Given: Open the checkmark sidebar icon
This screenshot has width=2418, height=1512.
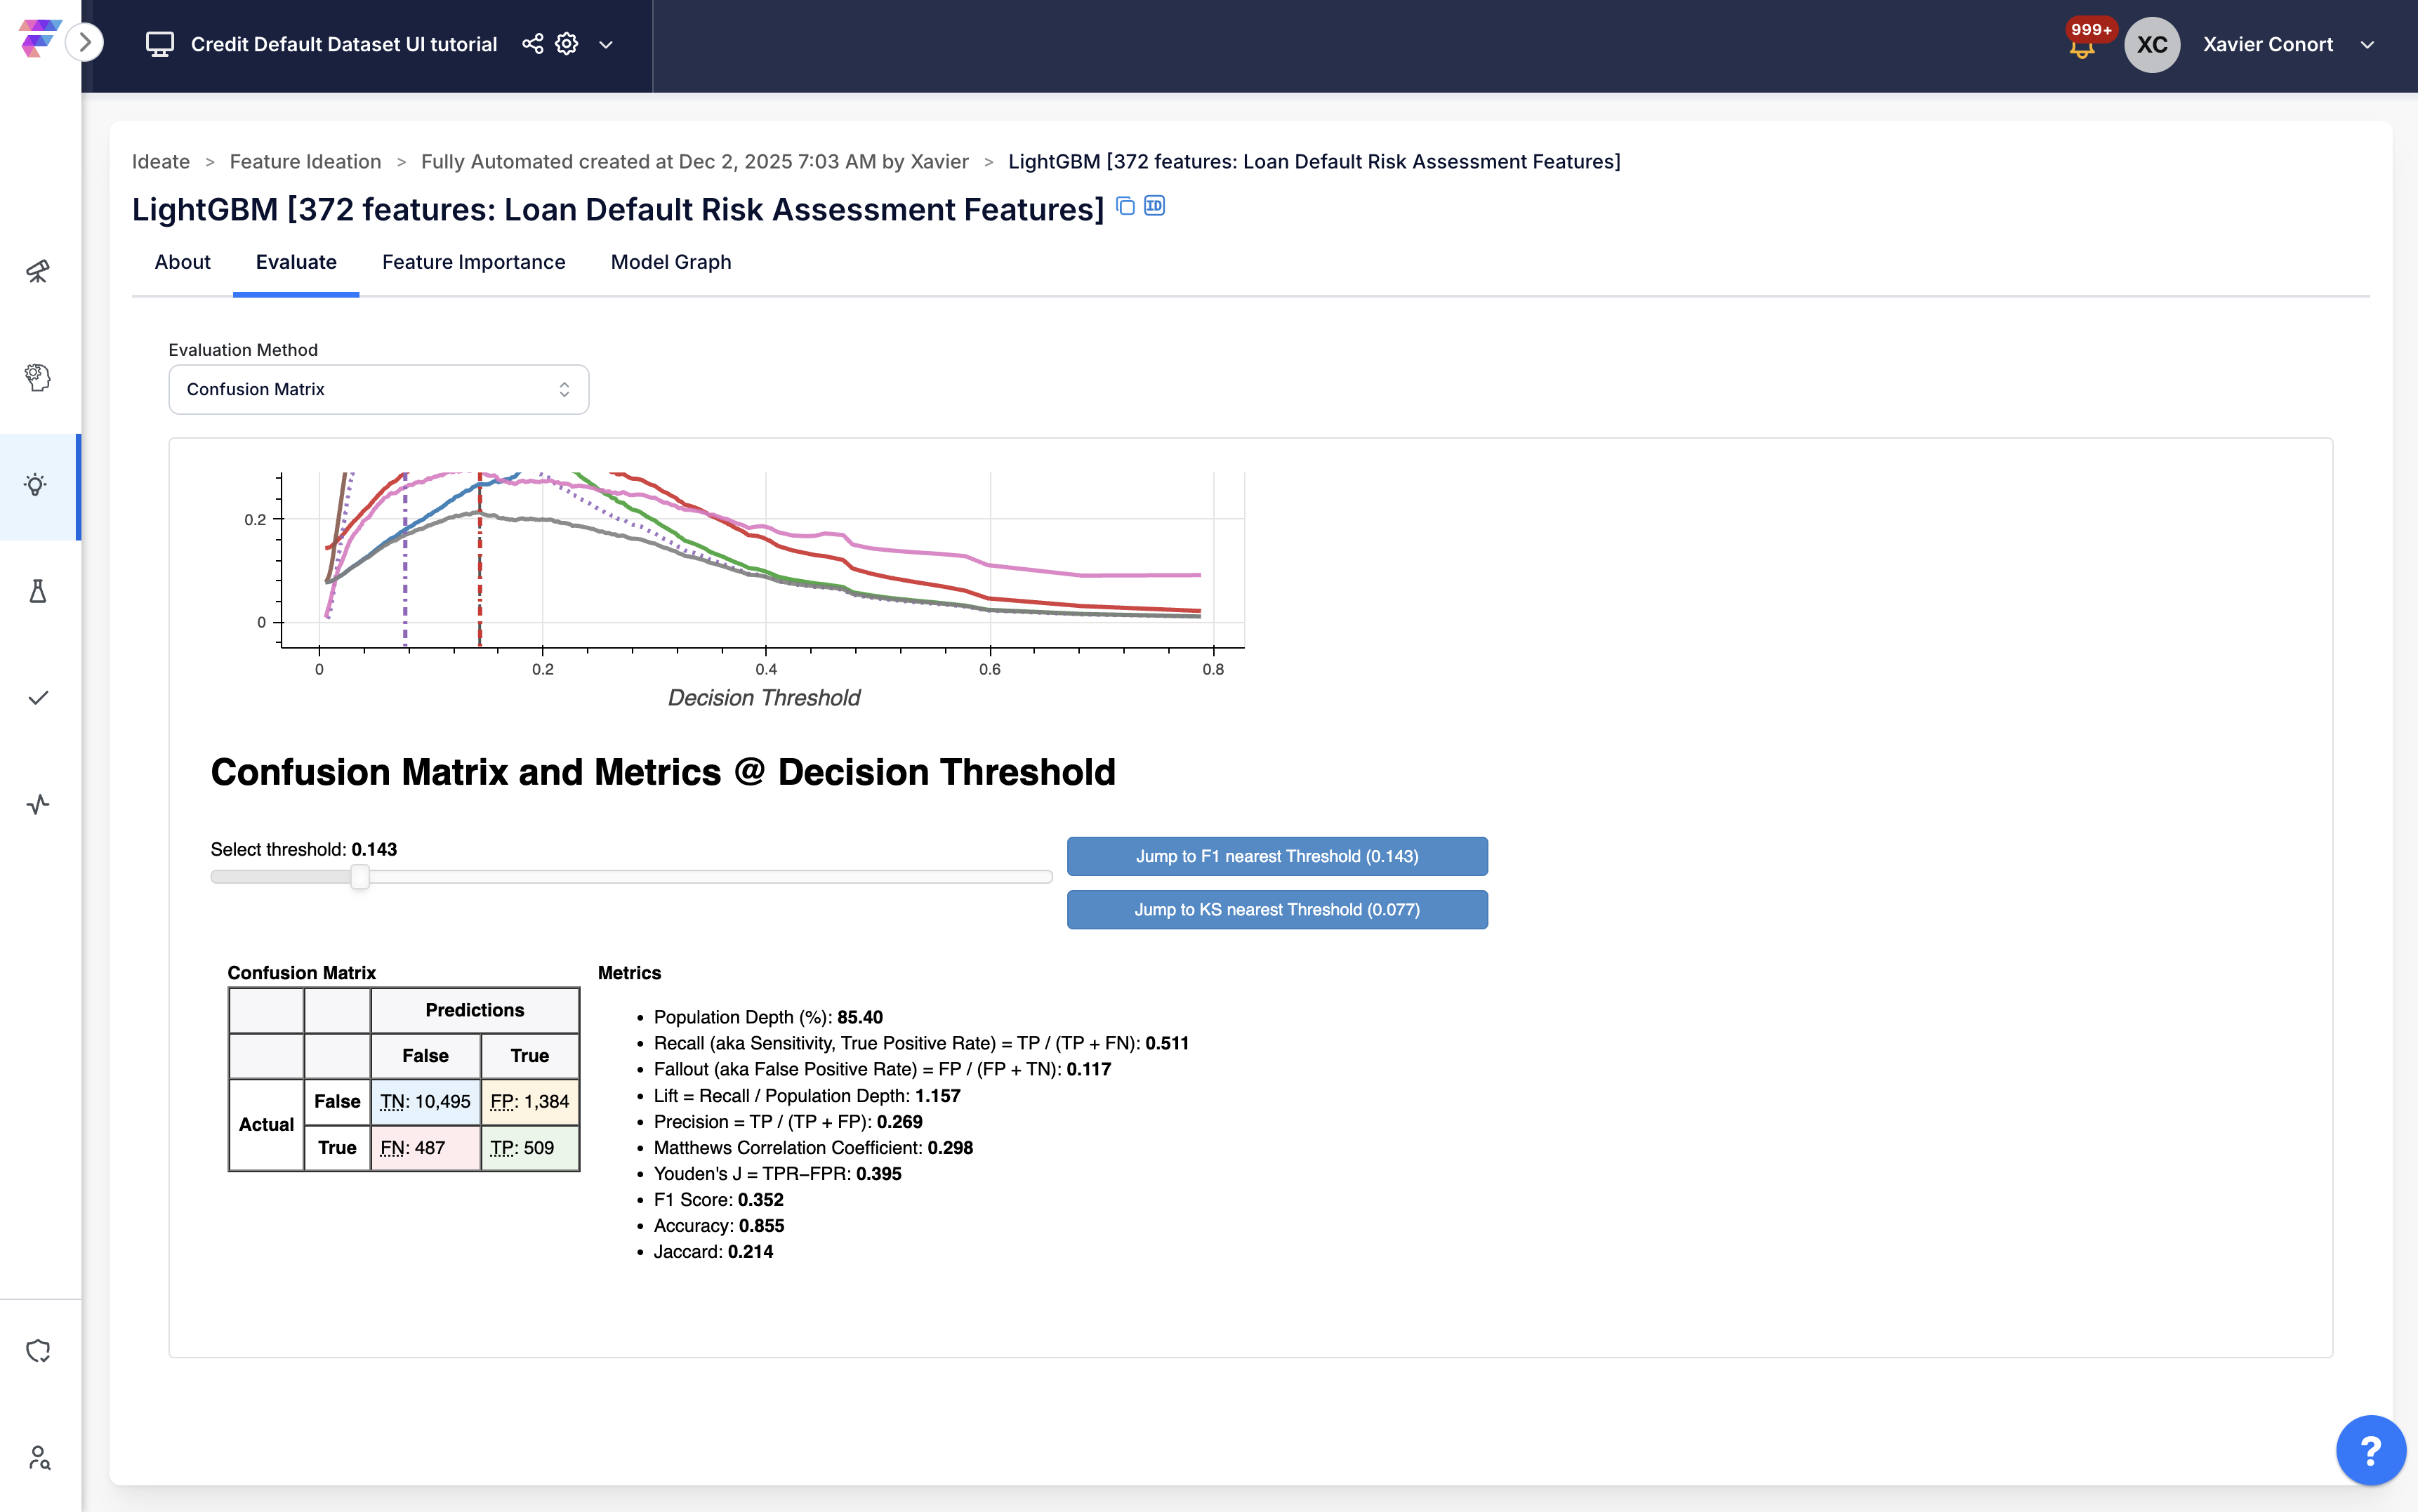Looking at the screenshot, I should coord(38,698).
